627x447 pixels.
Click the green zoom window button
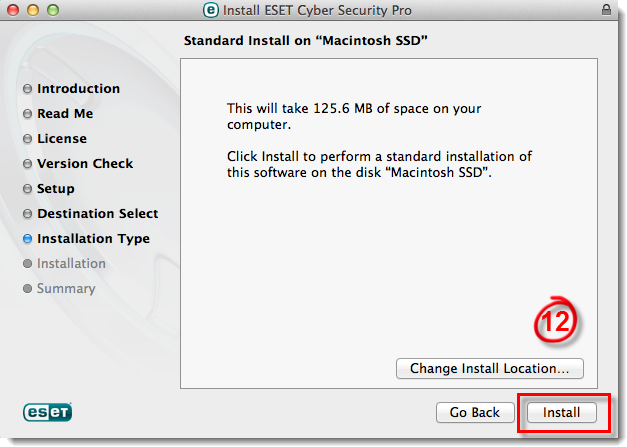coord(53,10)
